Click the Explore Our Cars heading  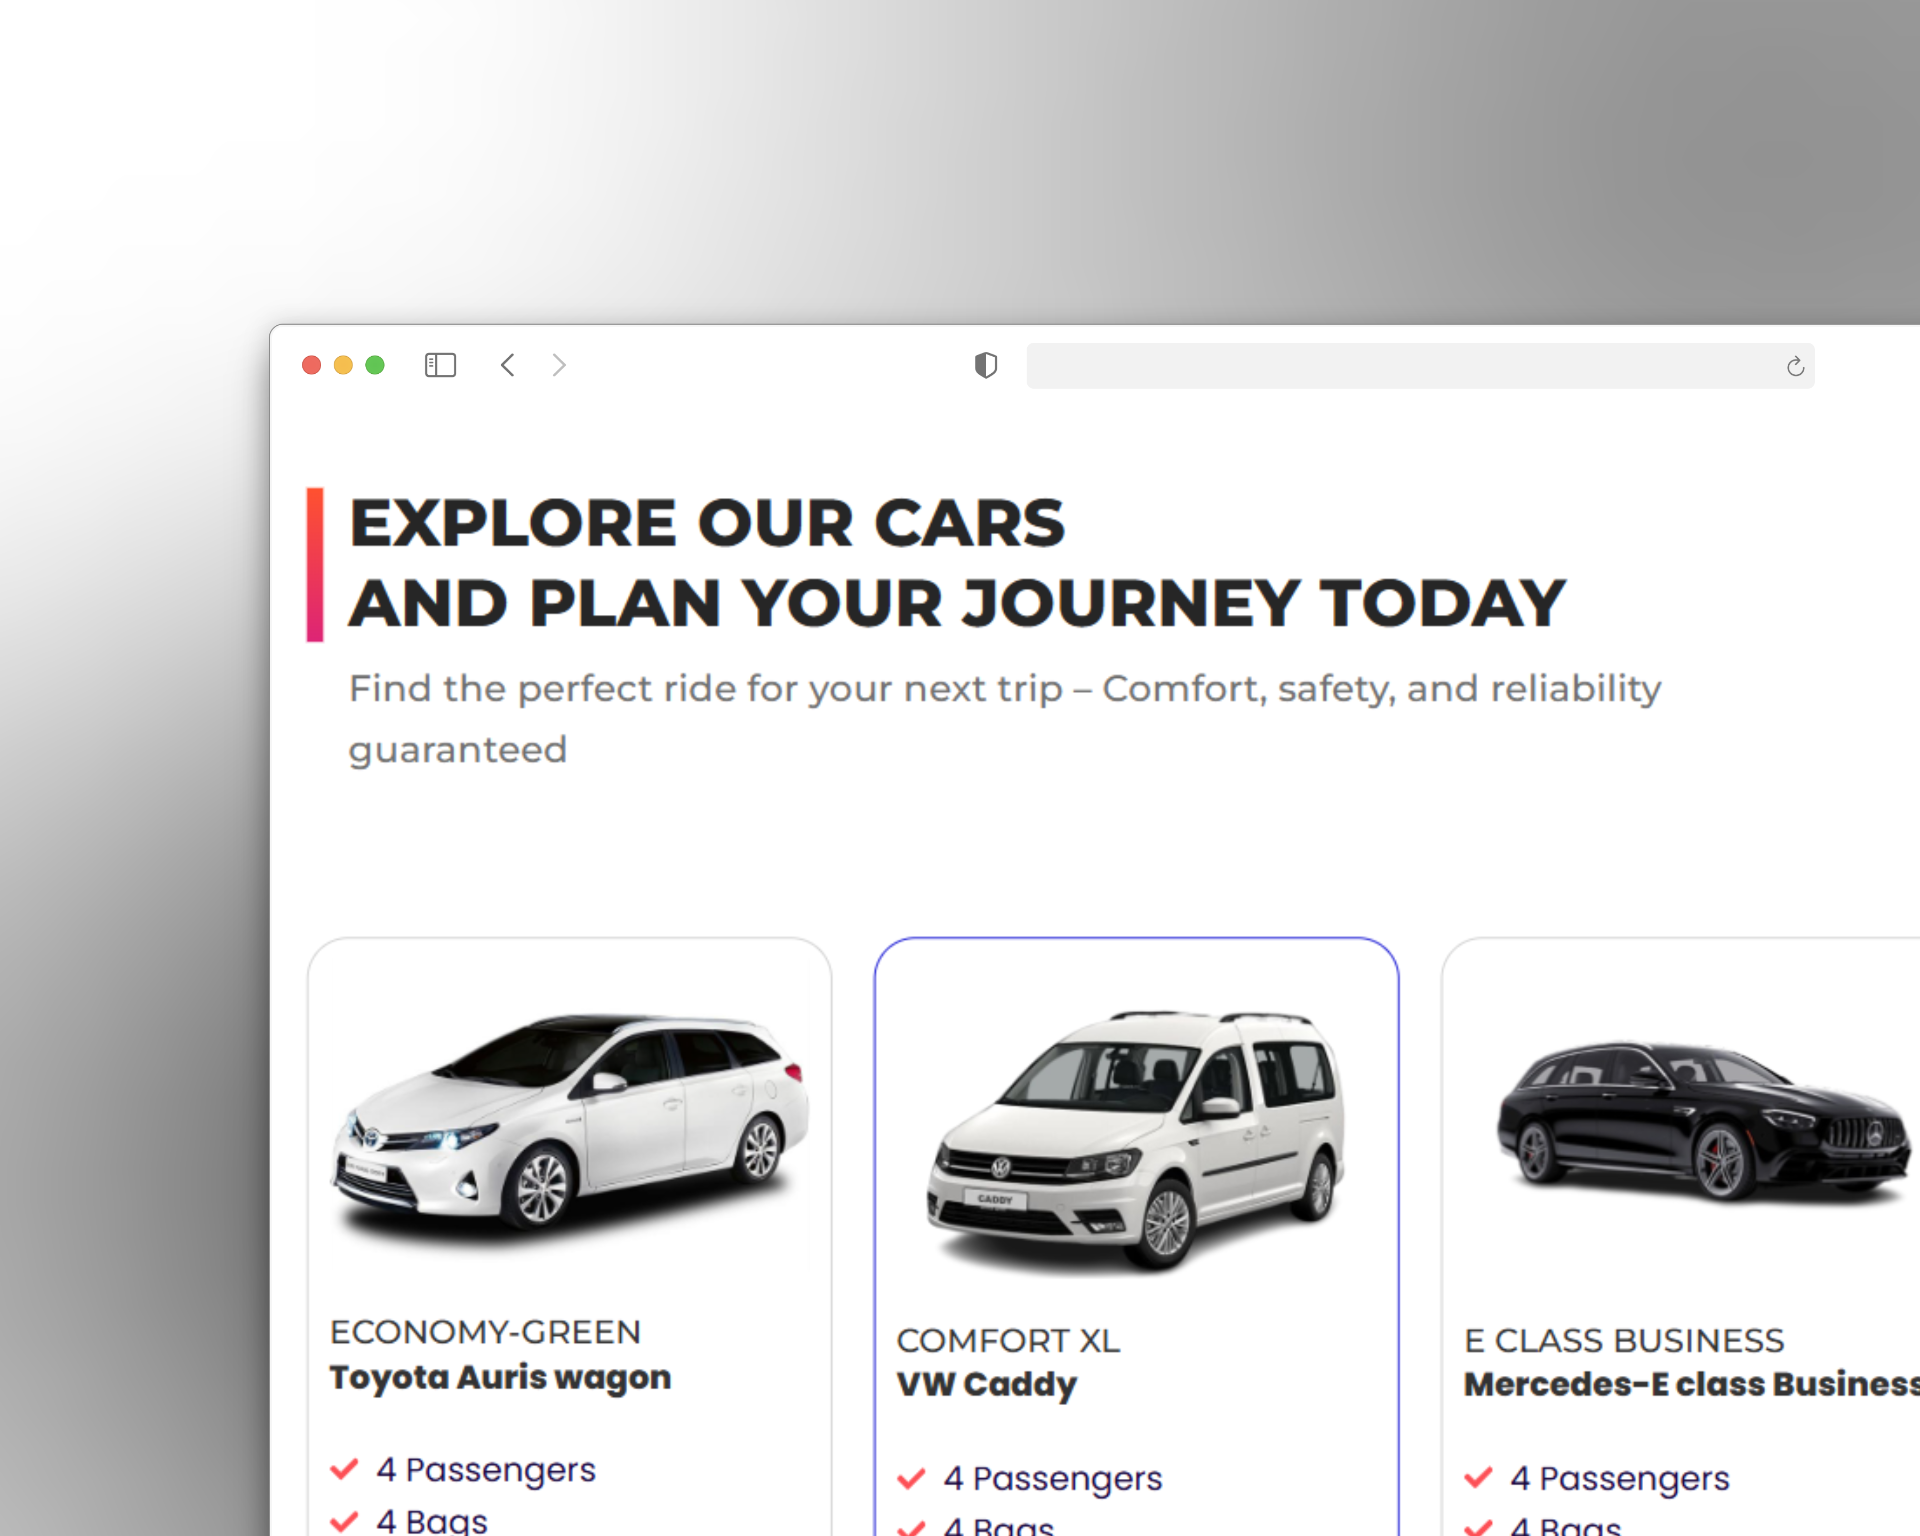click(707, 523)
